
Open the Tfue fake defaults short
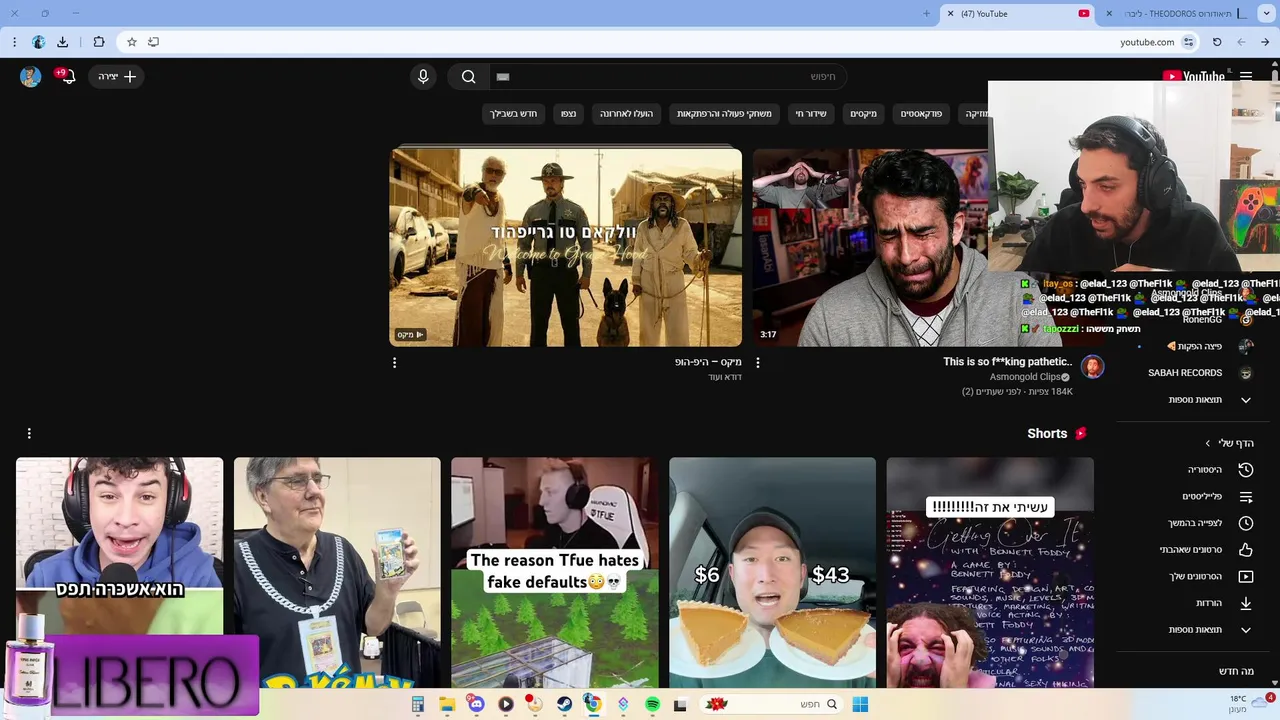click(555, 573)
